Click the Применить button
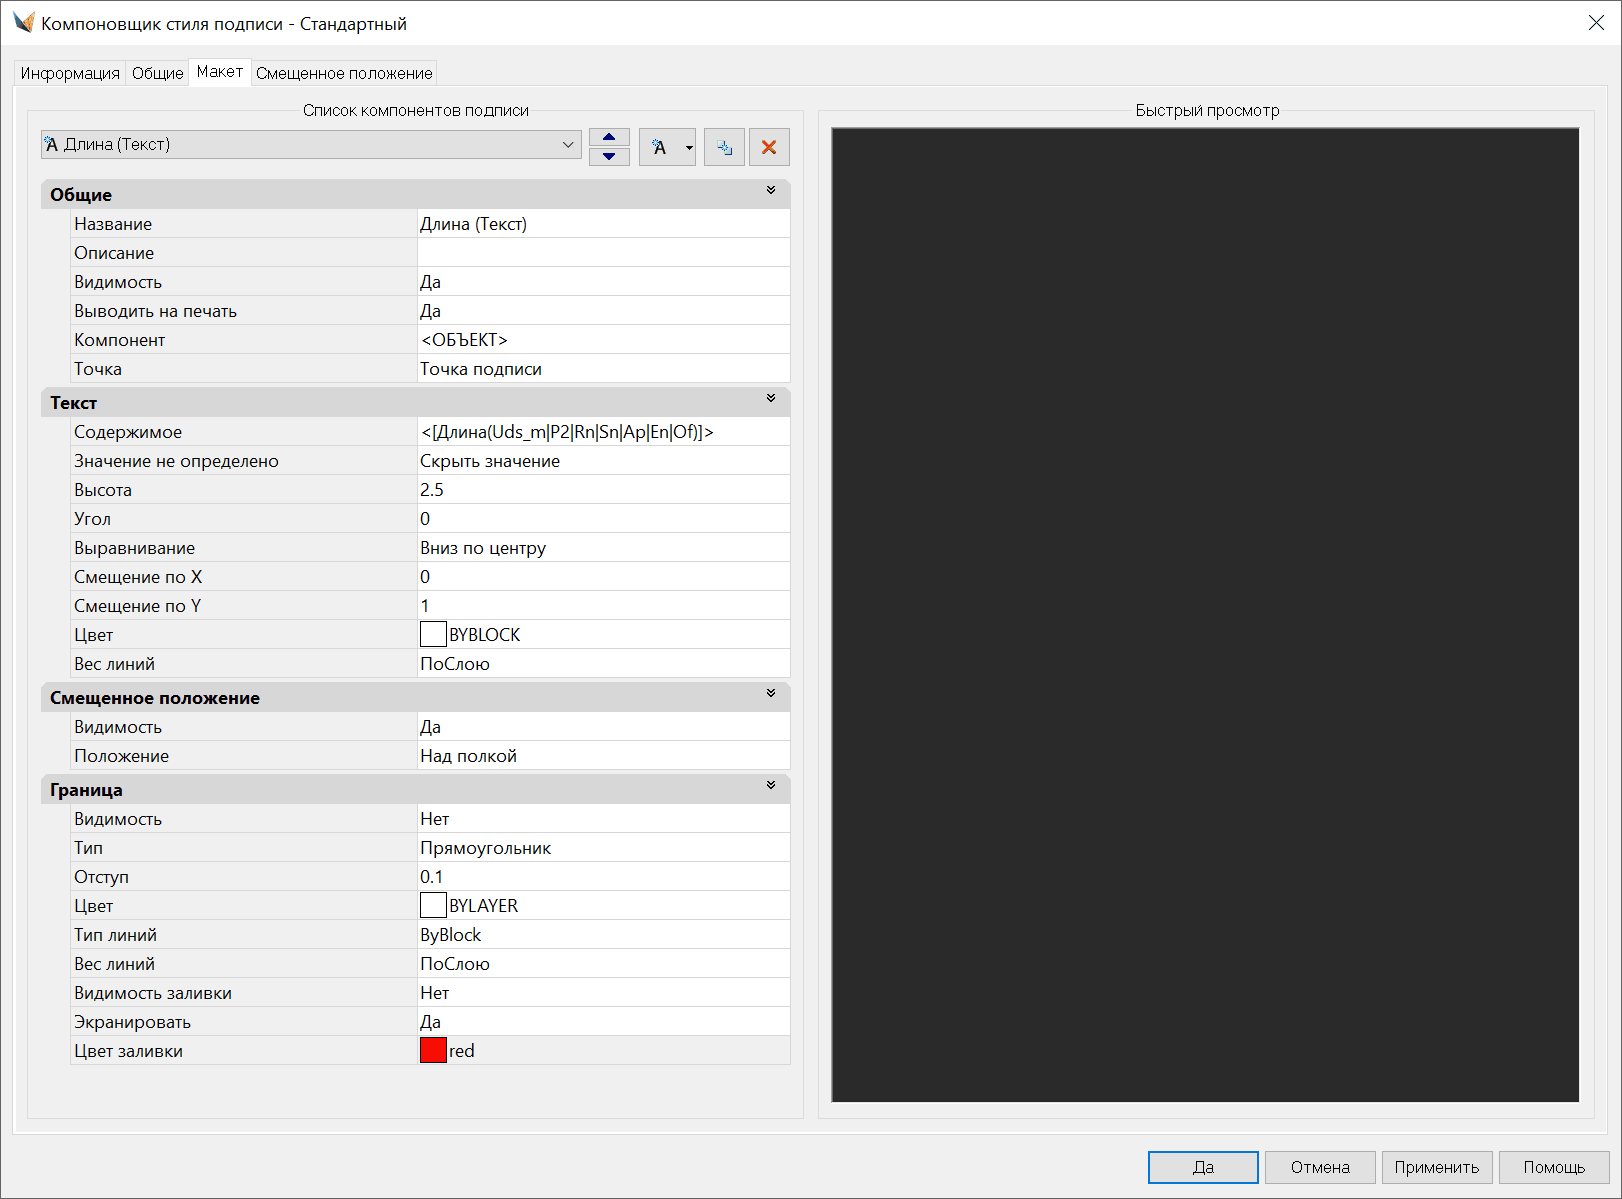This screenshot has width=1622, height=1199. click(1437, 1167)
